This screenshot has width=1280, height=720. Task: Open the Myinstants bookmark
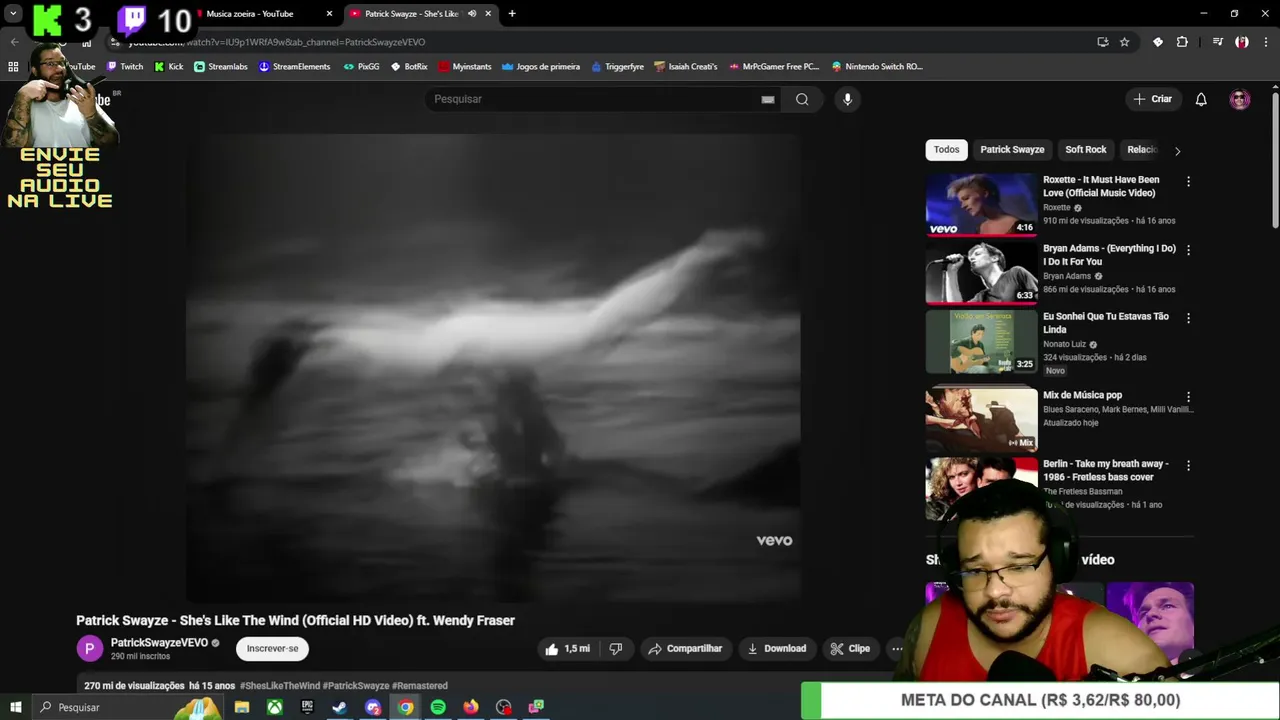[465, 67]
